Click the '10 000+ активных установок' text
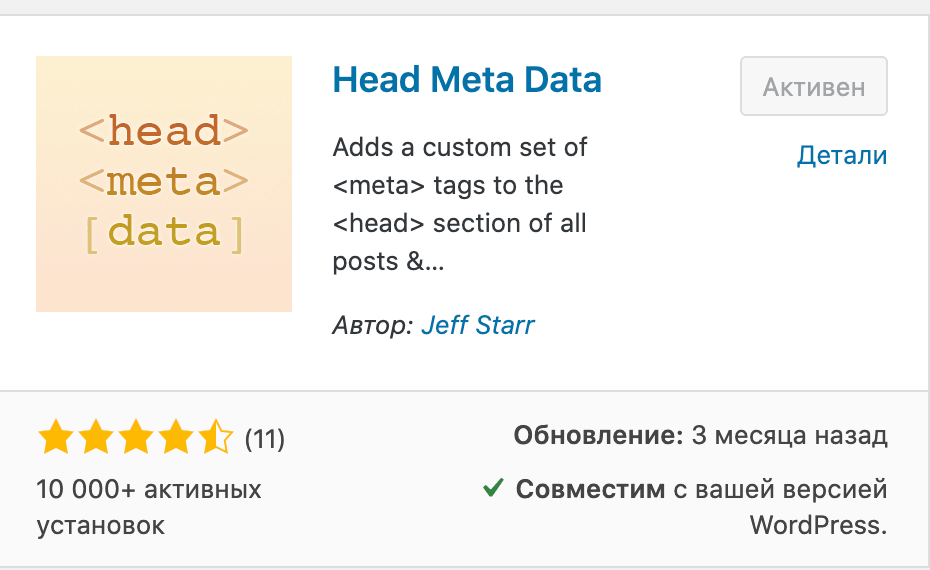 (149, 507)
